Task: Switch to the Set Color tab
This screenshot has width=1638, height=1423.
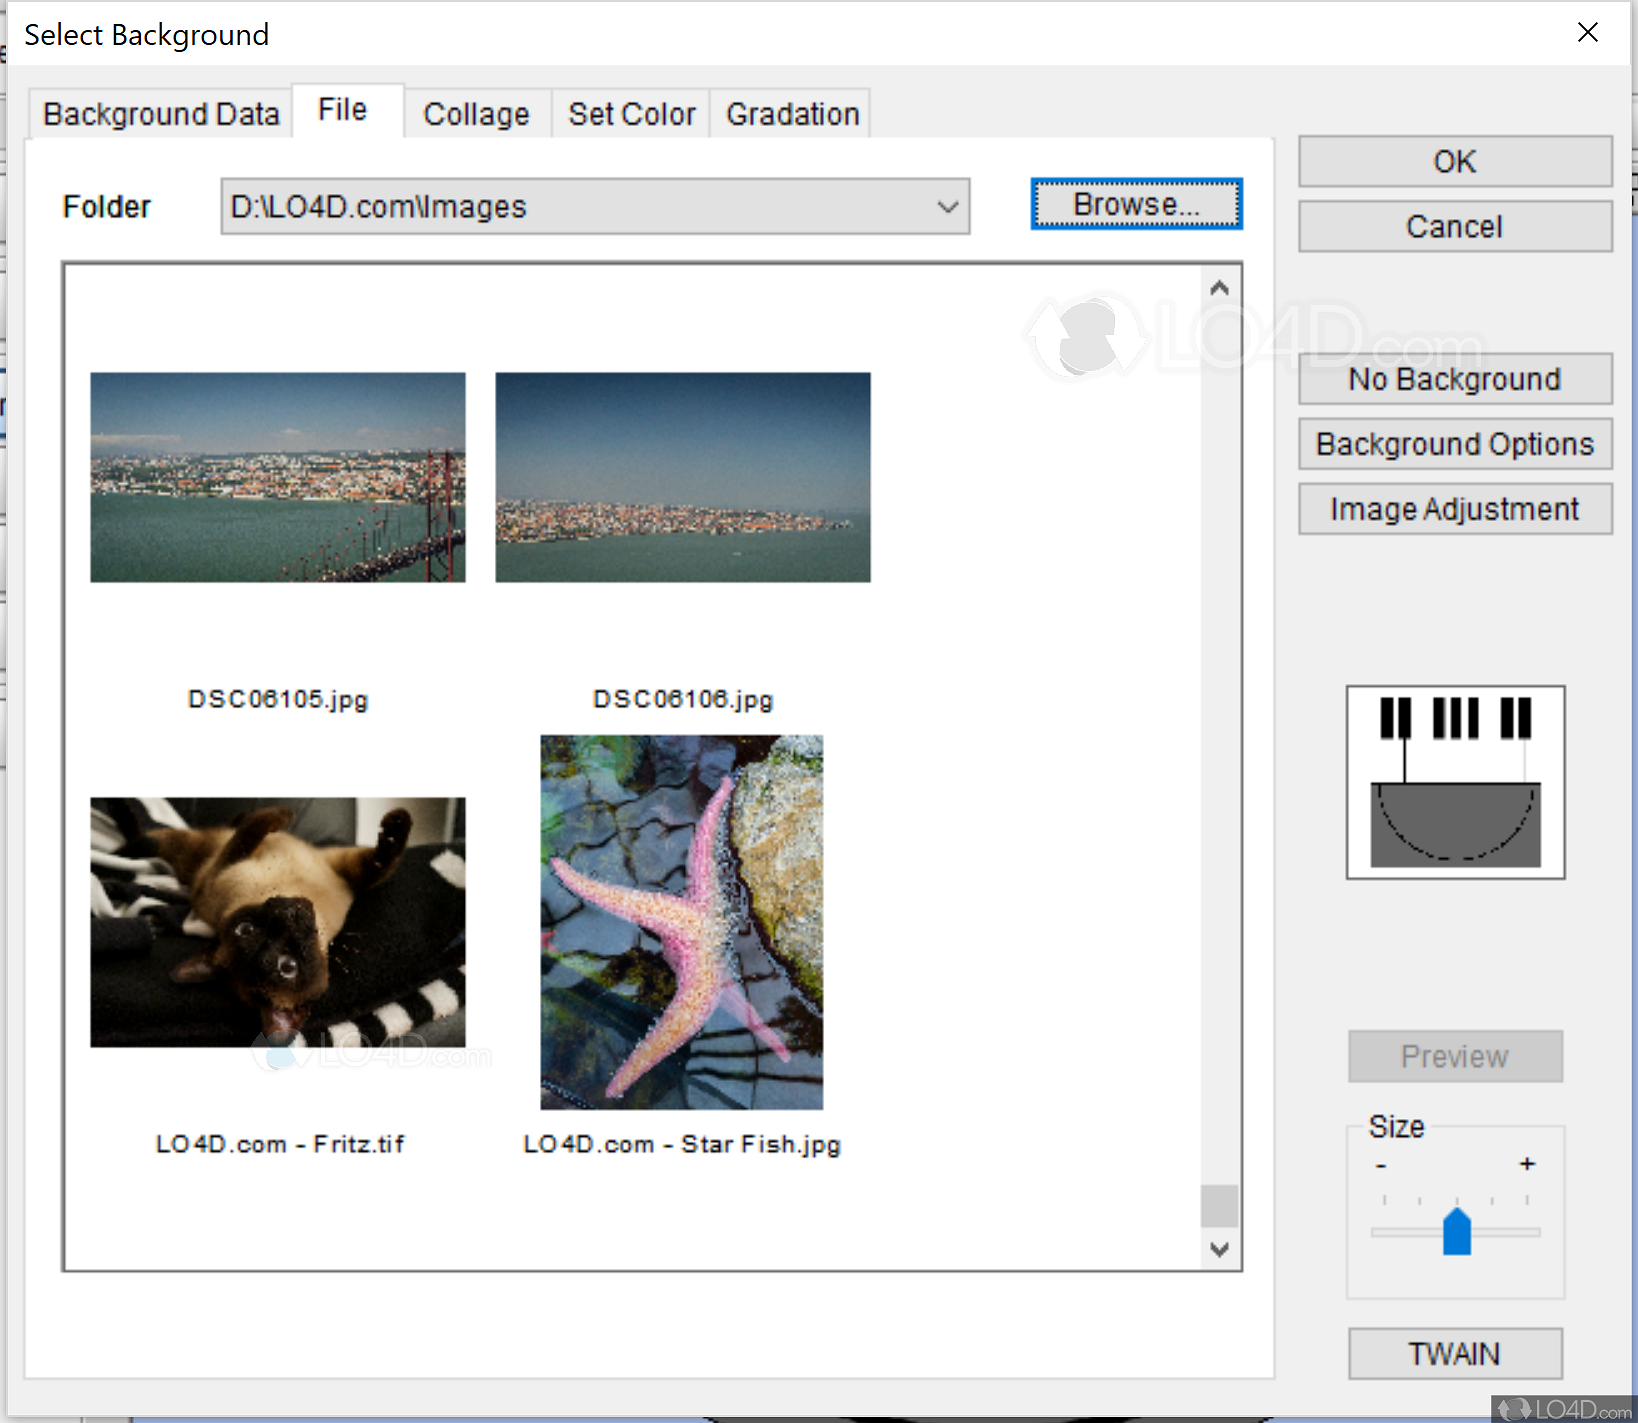Action: click(x=631, y=114)
